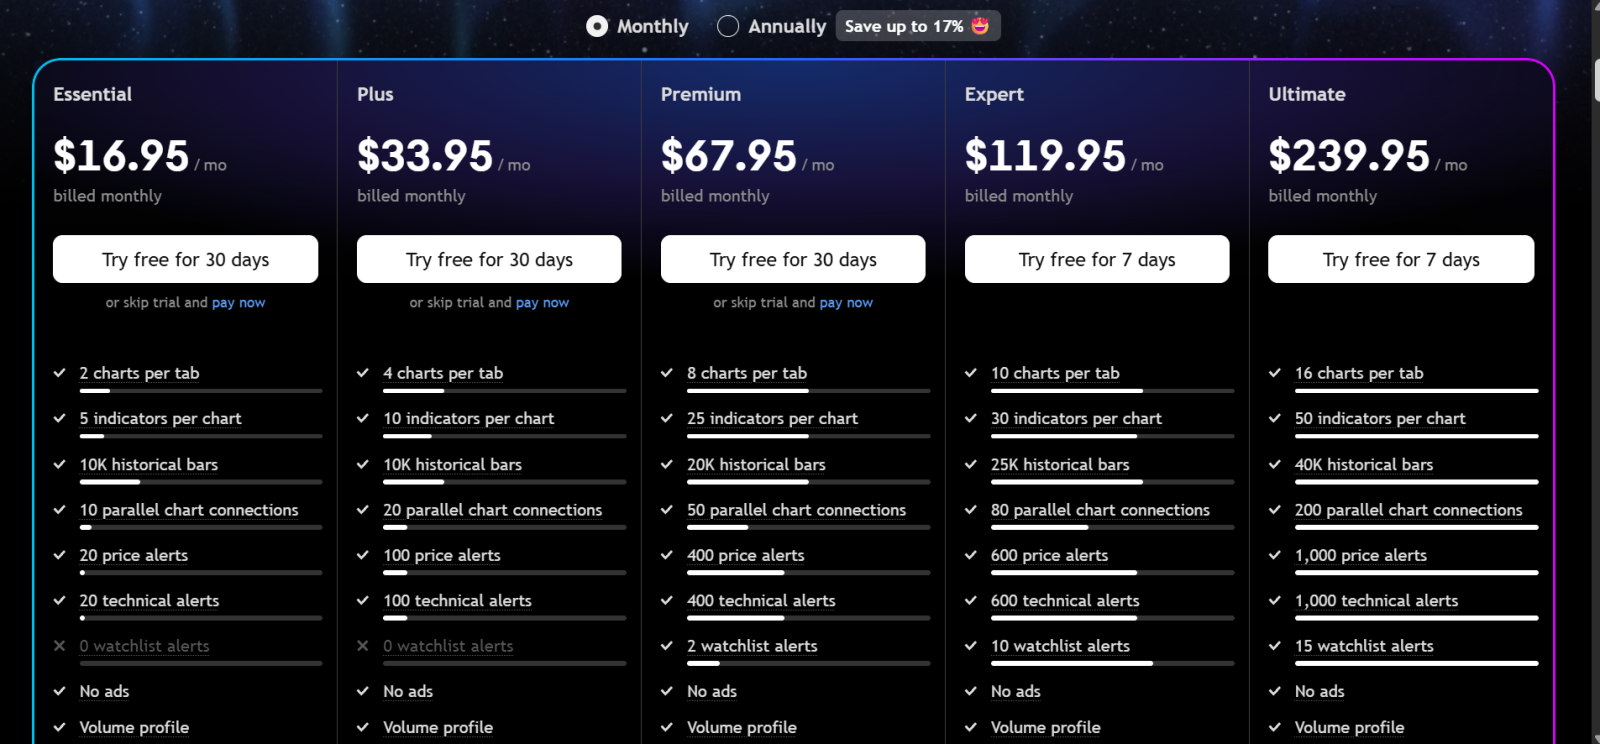Click pay now link under Premium plan
This screenshot has width=1600, height=744.
coord(846,302)
